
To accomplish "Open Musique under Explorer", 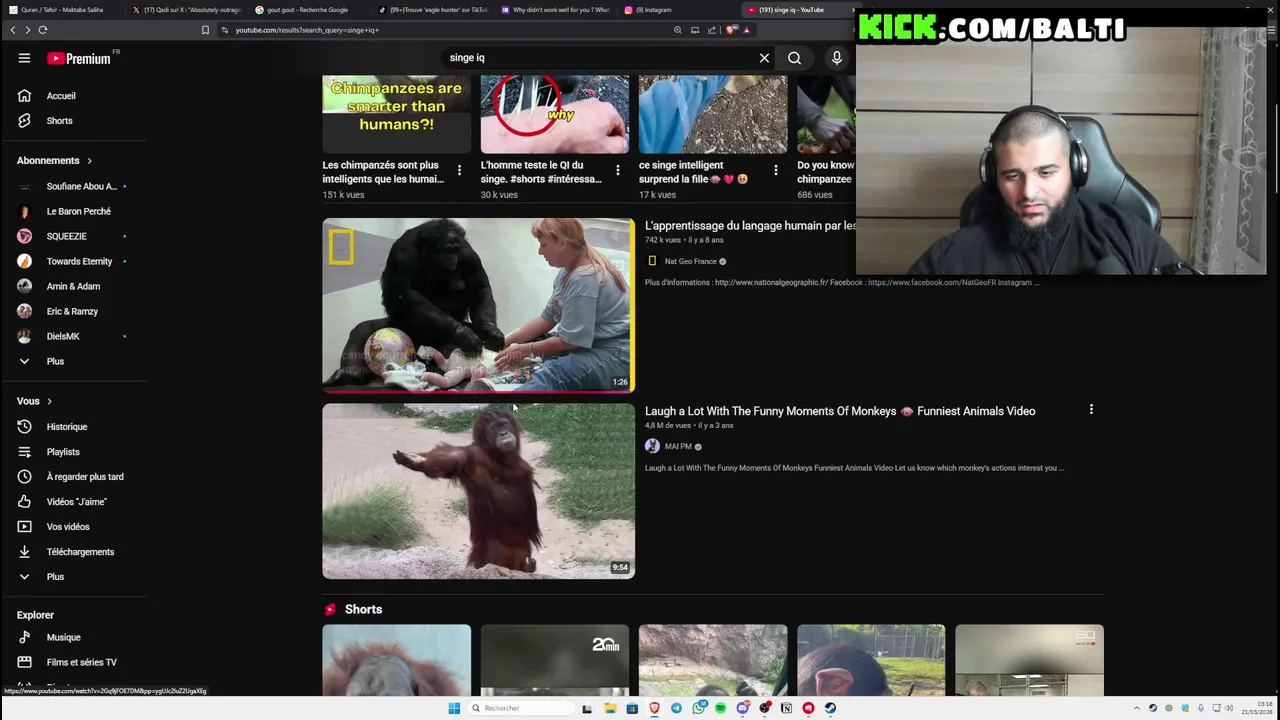I will (x=63, y=637).
